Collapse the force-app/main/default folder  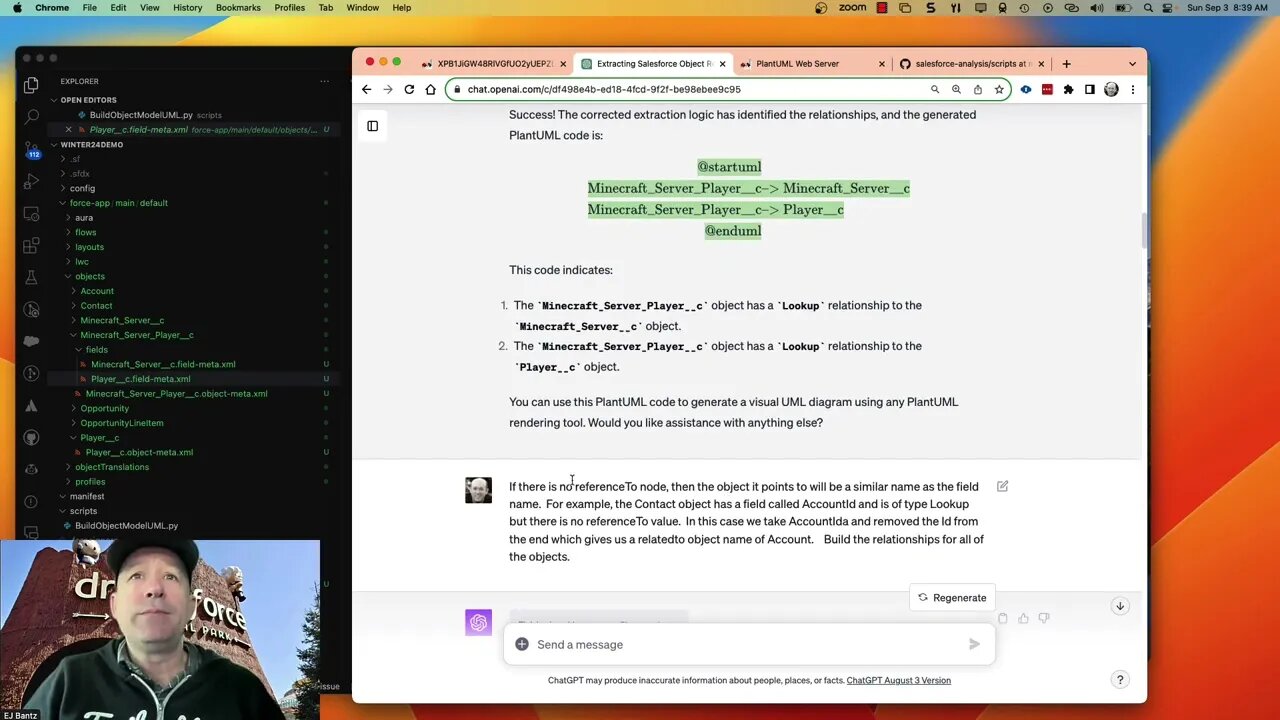point(118,203)
